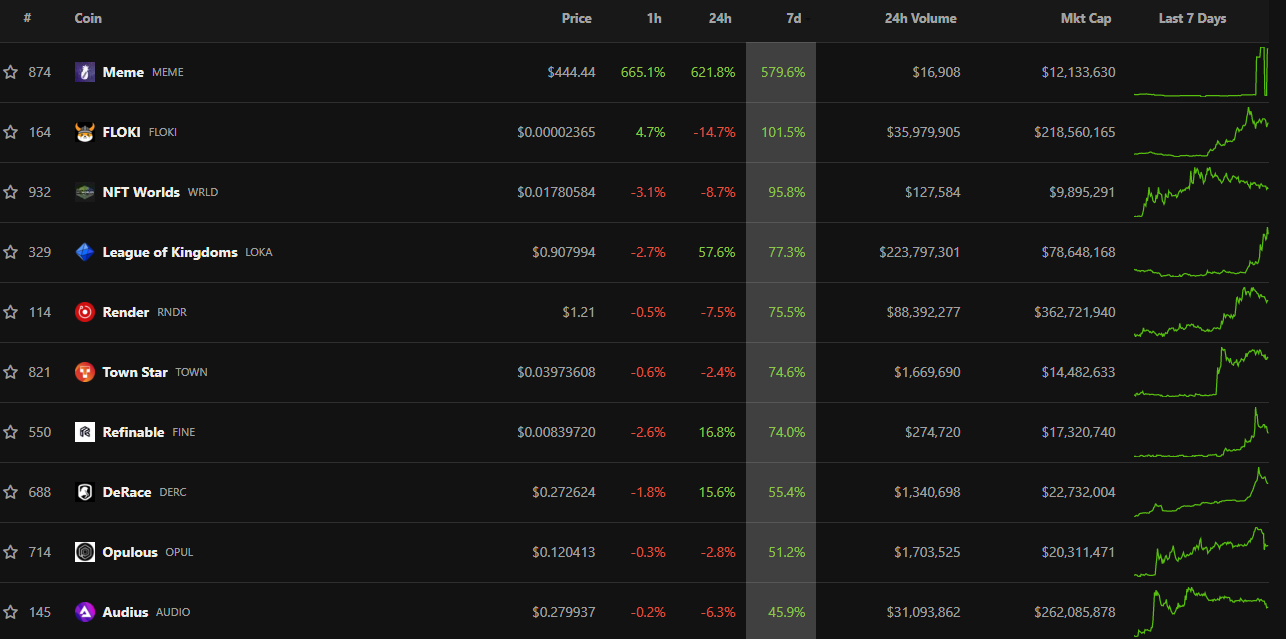This screenshot has width=1286, height=639.
Task: Sort by Mkt Cap column
Action: (1086, 18)
